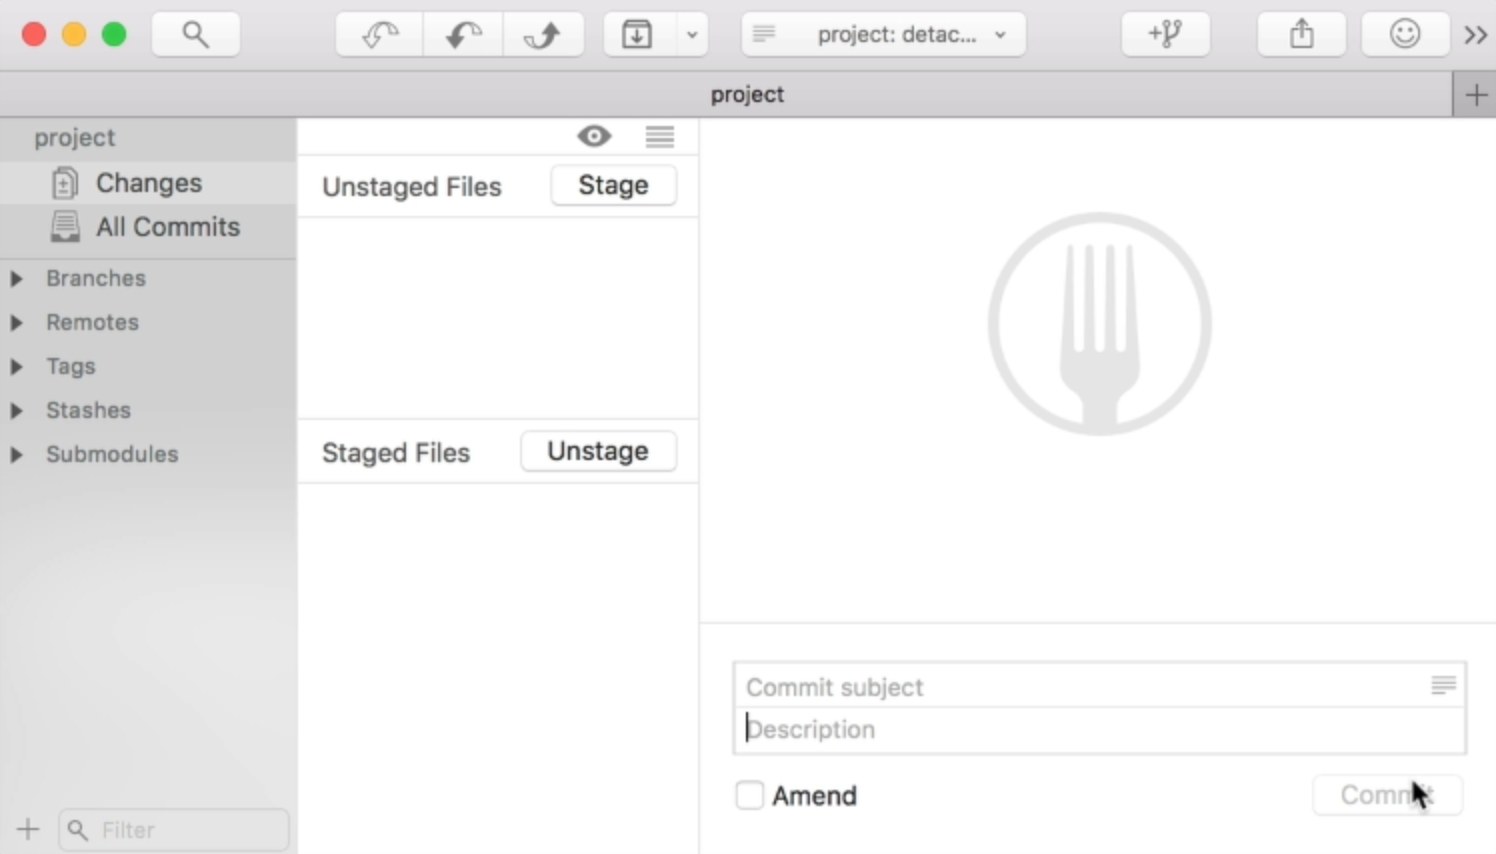This screenshot has width=1496, height=854.
Task: Expand the Stashes section
Action: tap(17, 411)
